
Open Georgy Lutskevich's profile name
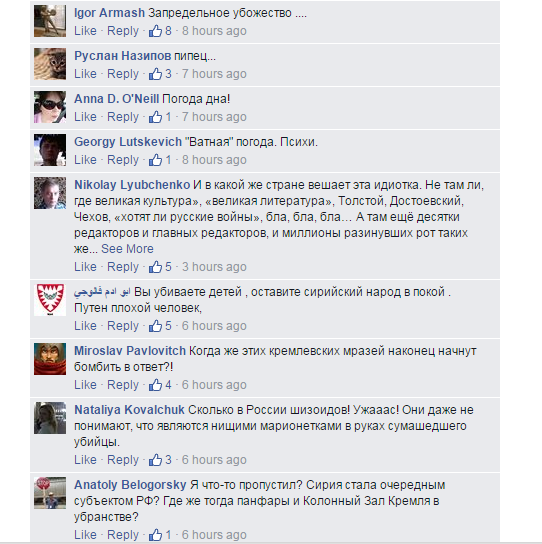tap(128, 142)
